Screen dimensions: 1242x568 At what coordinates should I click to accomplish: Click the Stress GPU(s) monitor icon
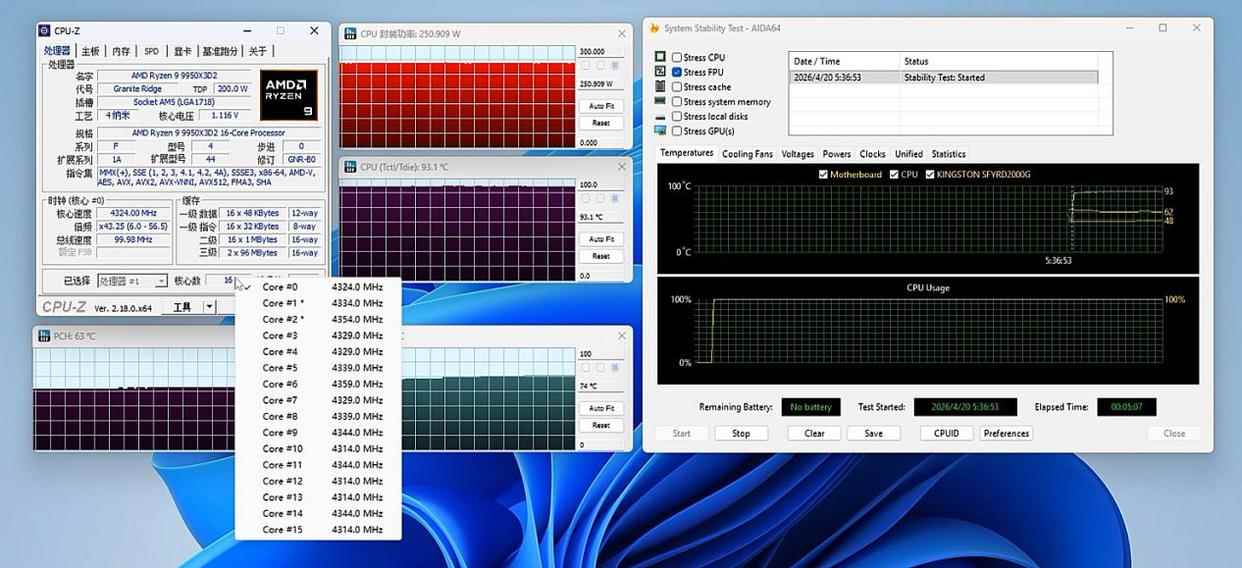click(660, 131)
